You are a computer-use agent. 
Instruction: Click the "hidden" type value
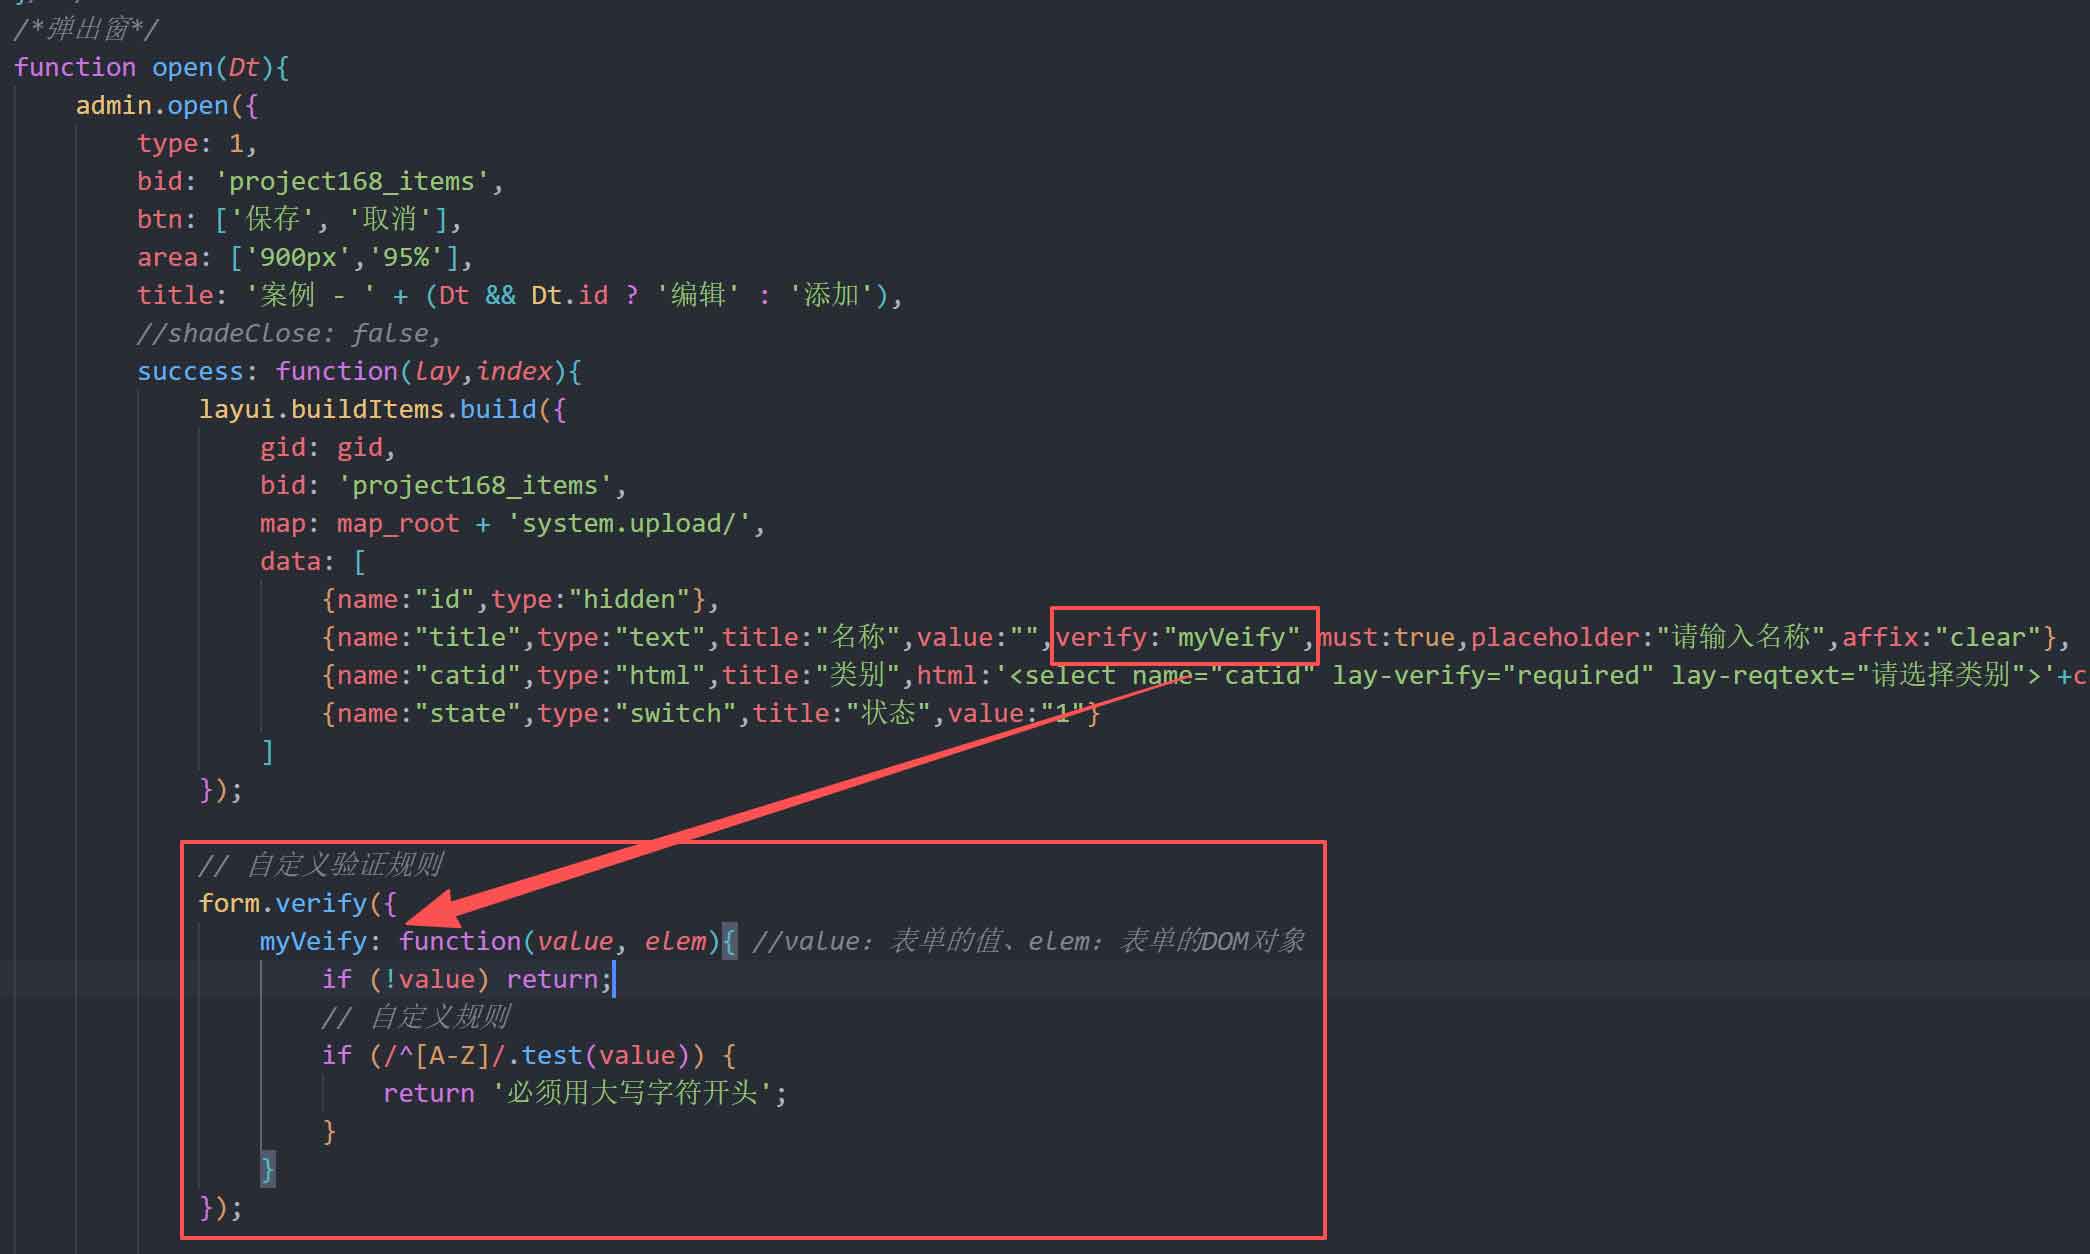coord(629,599)
